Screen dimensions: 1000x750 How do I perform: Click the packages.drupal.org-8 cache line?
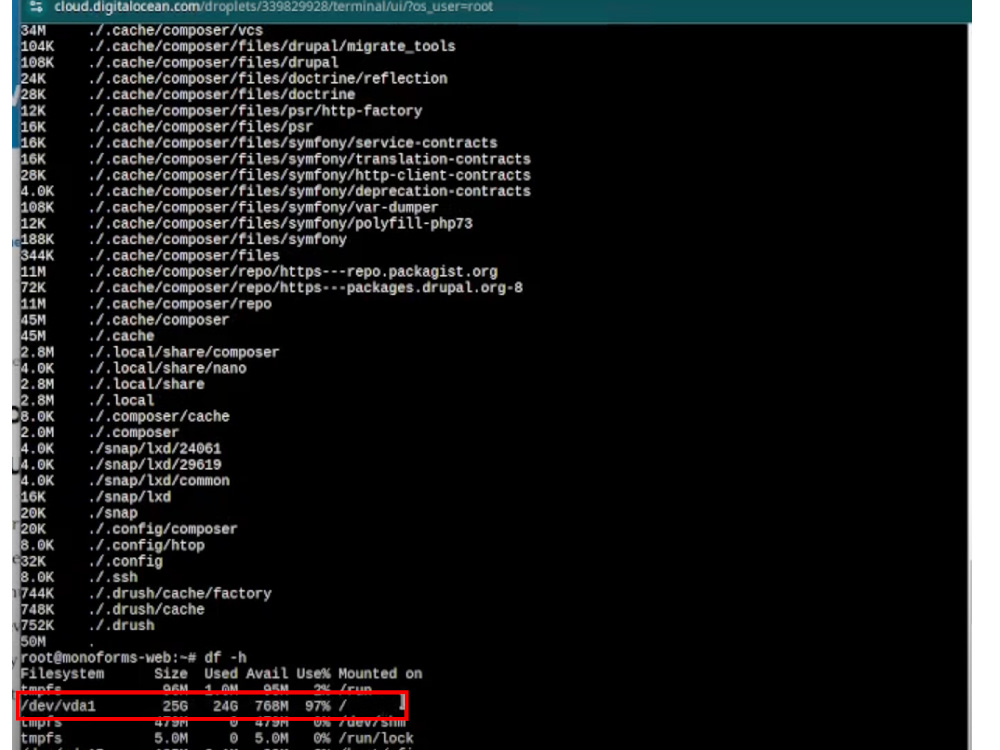click(272, 288)
